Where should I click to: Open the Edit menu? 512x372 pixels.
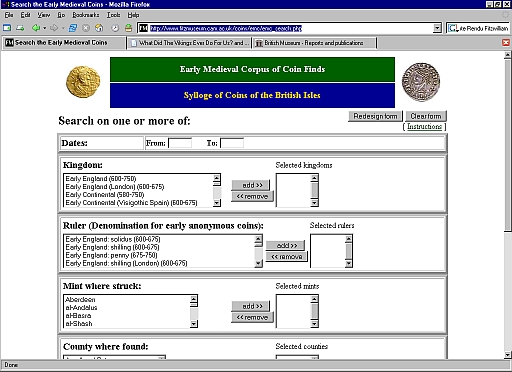coord(25,15)
